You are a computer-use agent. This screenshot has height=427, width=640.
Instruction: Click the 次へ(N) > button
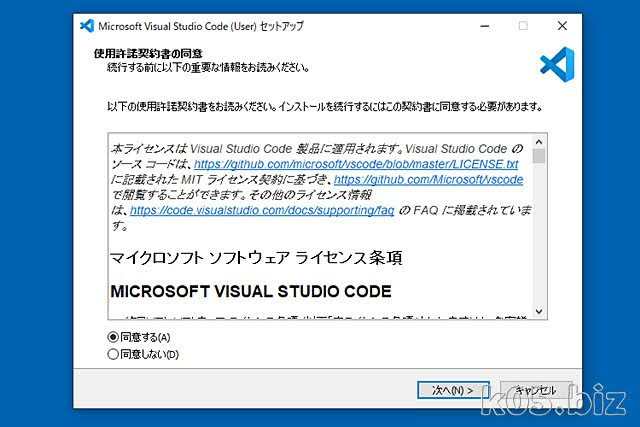coord(453,390)
